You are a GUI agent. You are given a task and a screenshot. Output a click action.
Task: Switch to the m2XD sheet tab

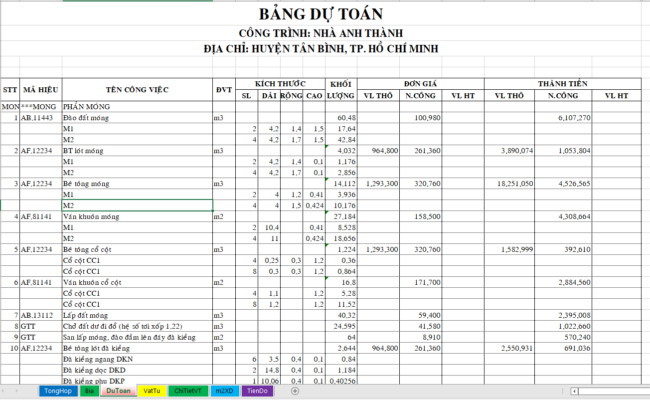point(225,391)
